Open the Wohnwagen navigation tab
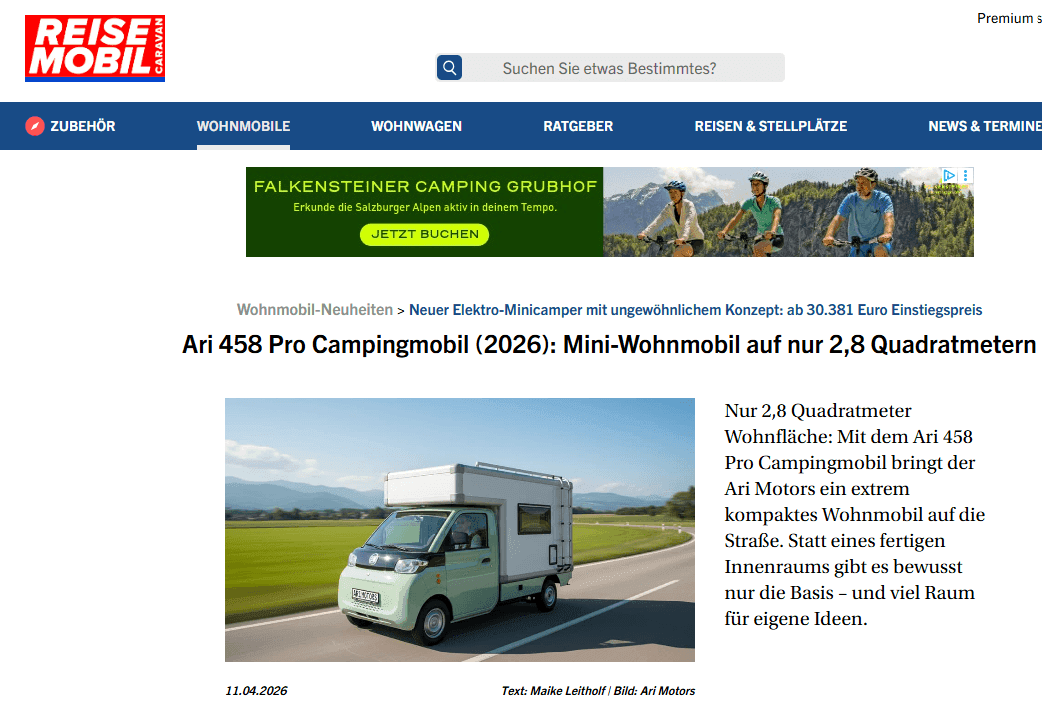This screenshot has height=716, width=1042. click(x=416, y=126)
